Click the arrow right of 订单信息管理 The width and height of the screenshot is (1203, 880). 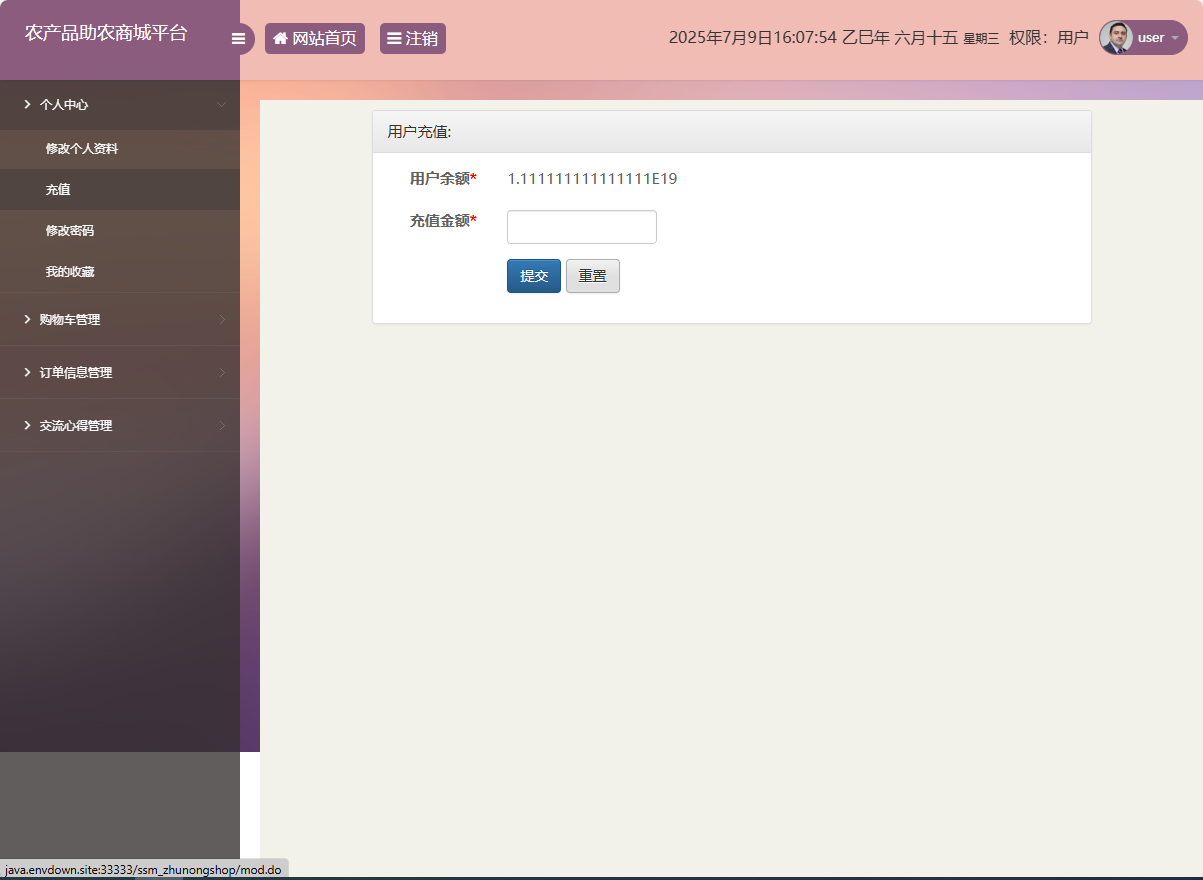tap(222, 372)
